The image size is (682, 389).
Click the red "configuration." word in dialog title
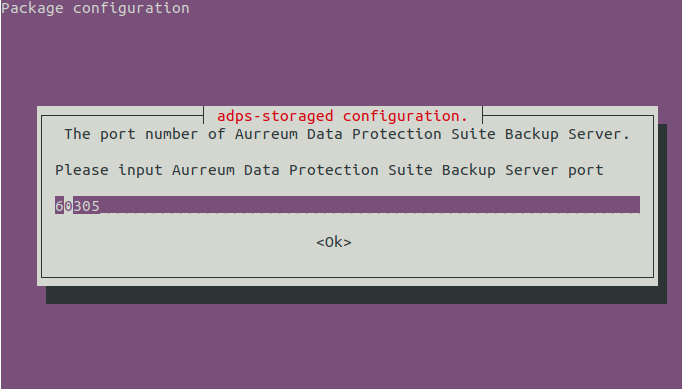pyautogui.click(x=405, y=116)
